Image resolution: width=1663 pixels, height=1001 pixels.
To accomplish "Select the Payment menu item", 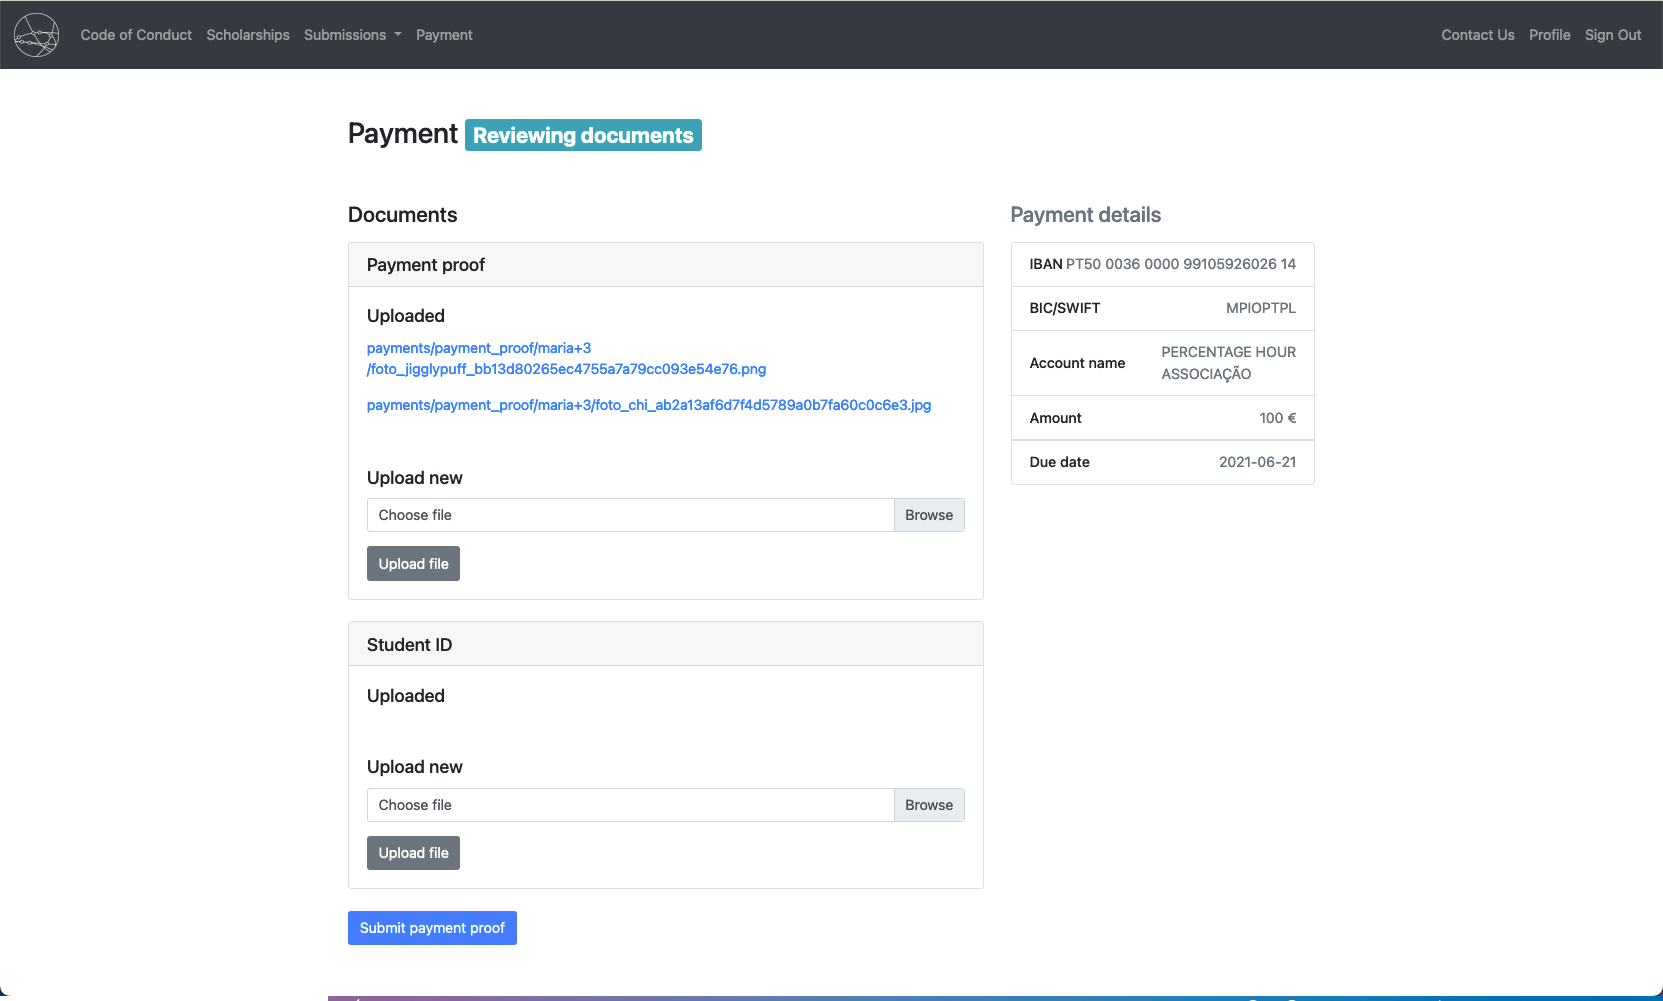I will tap(444, 34).
